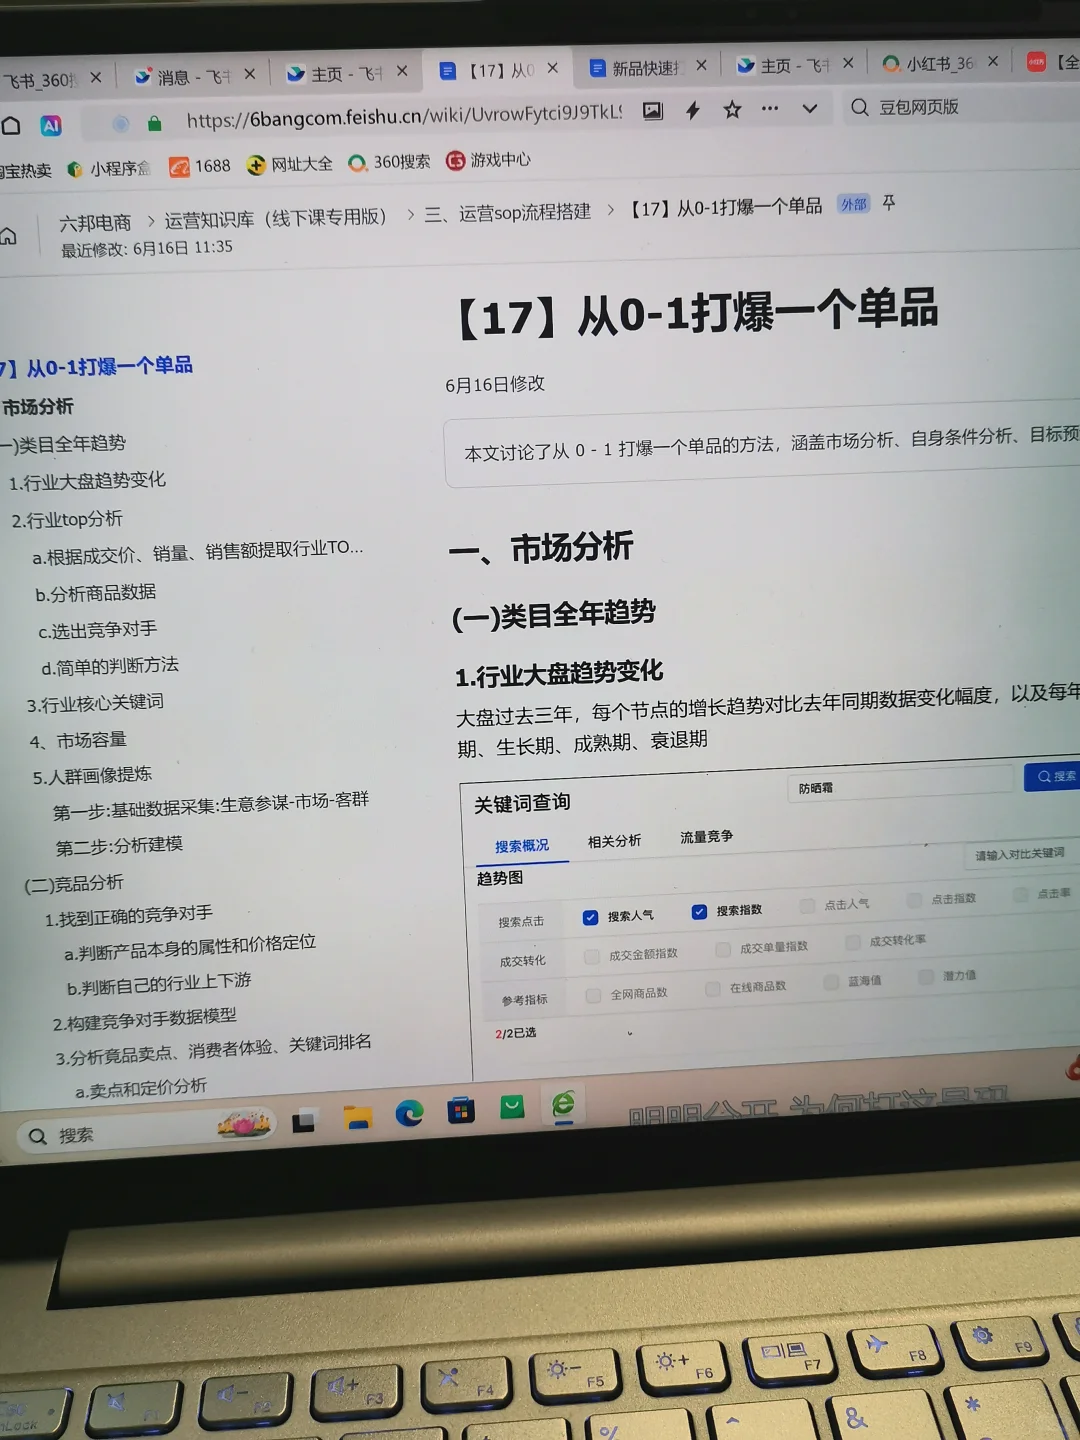Jump to 1.找到正确的竞争对手 in the outline
1080x1440 pixels.
tap(129, 916)
